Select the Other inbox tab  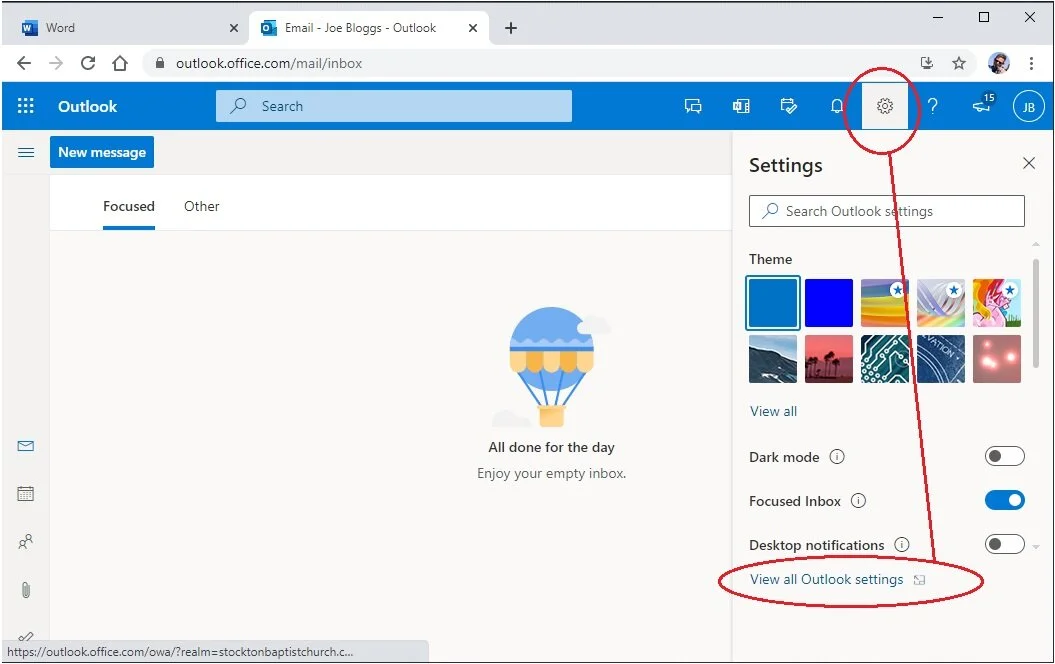[x=202, y=207]
